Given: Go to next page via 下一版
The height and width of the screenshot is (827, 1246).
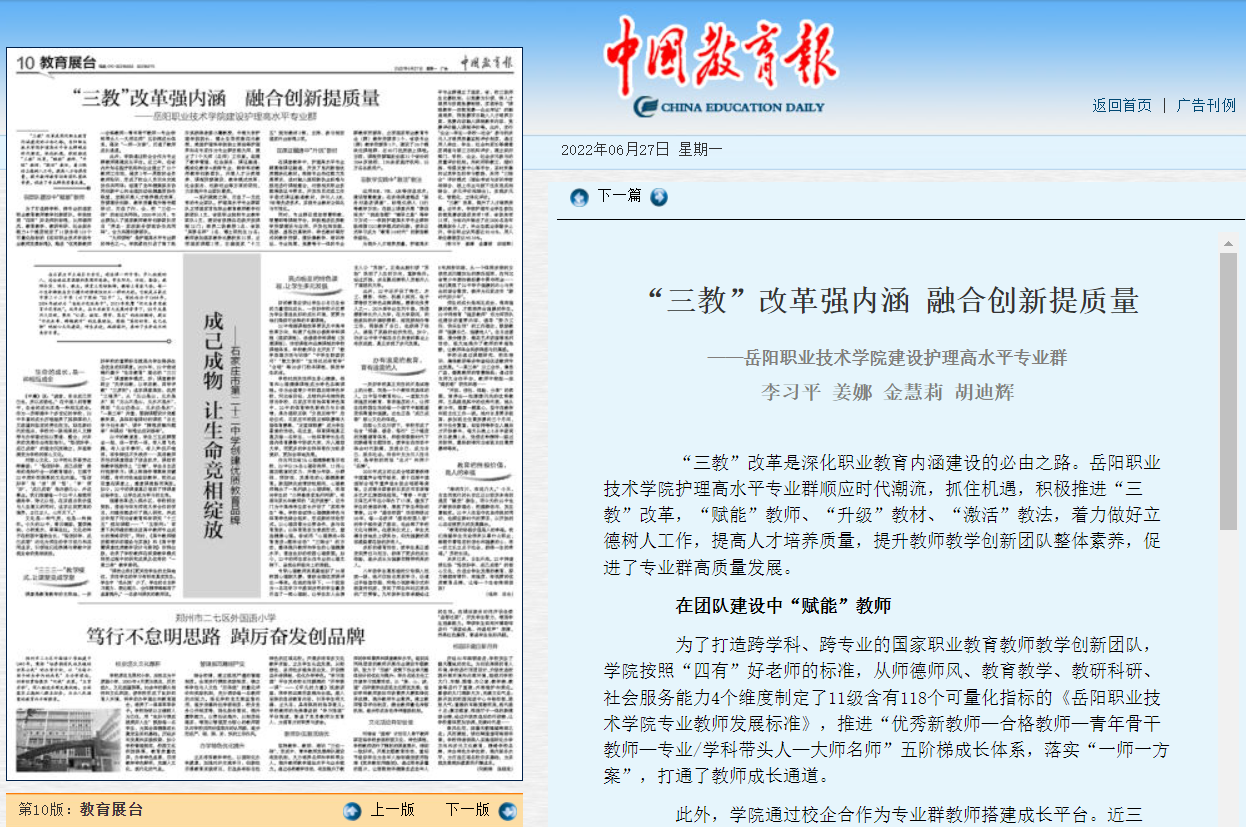Looking at the screenshot, I should pos(468,810).
